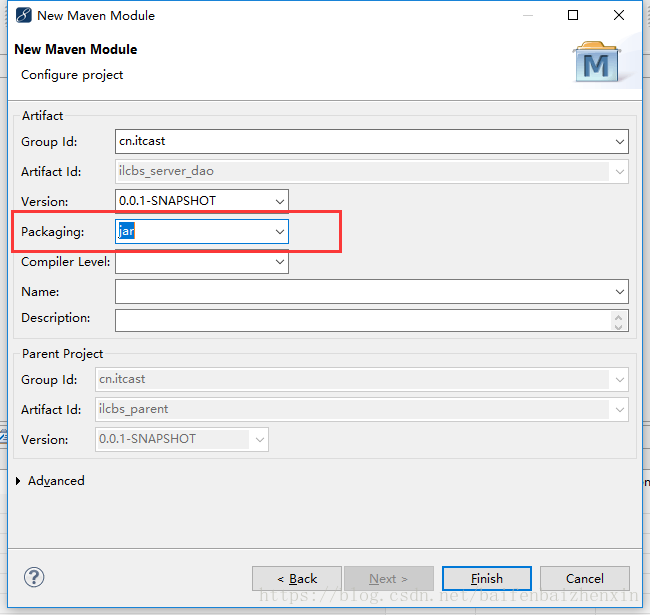Click the Next button
This screenshot has width=650, height=615.
pos(389,579)
